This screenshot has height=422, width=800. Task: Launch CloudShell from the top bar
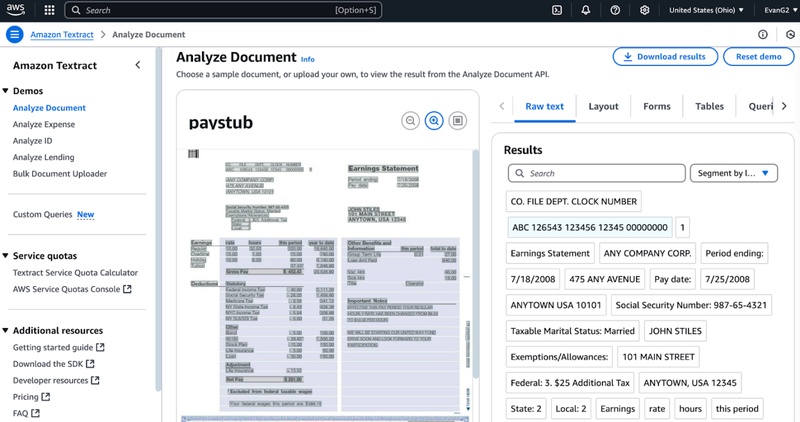(x=557, y=10)
